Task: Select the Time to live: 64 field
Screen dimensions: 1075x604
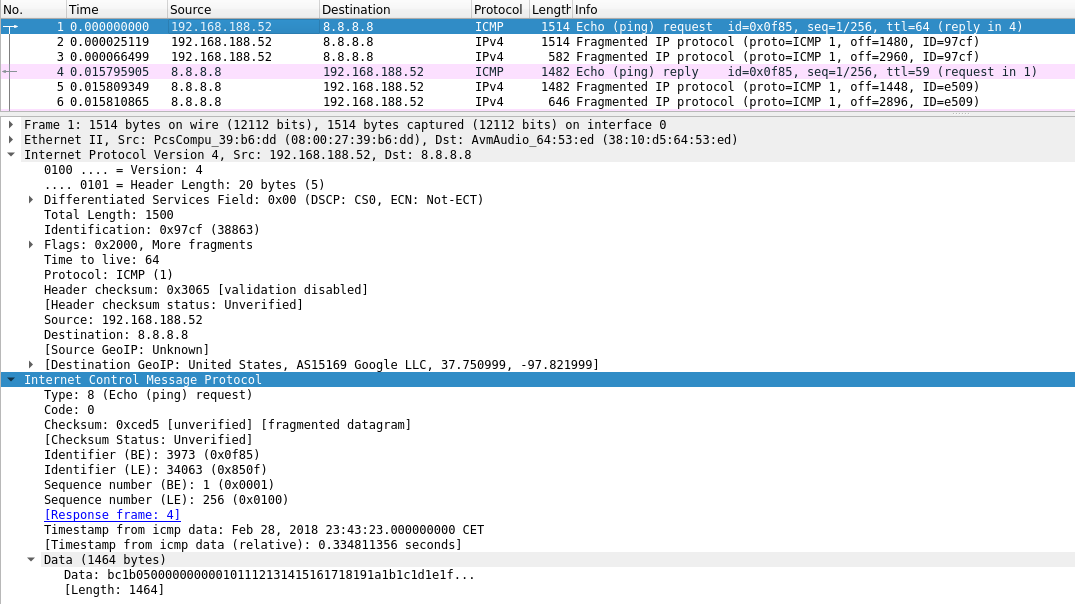Action: (101, 260)
